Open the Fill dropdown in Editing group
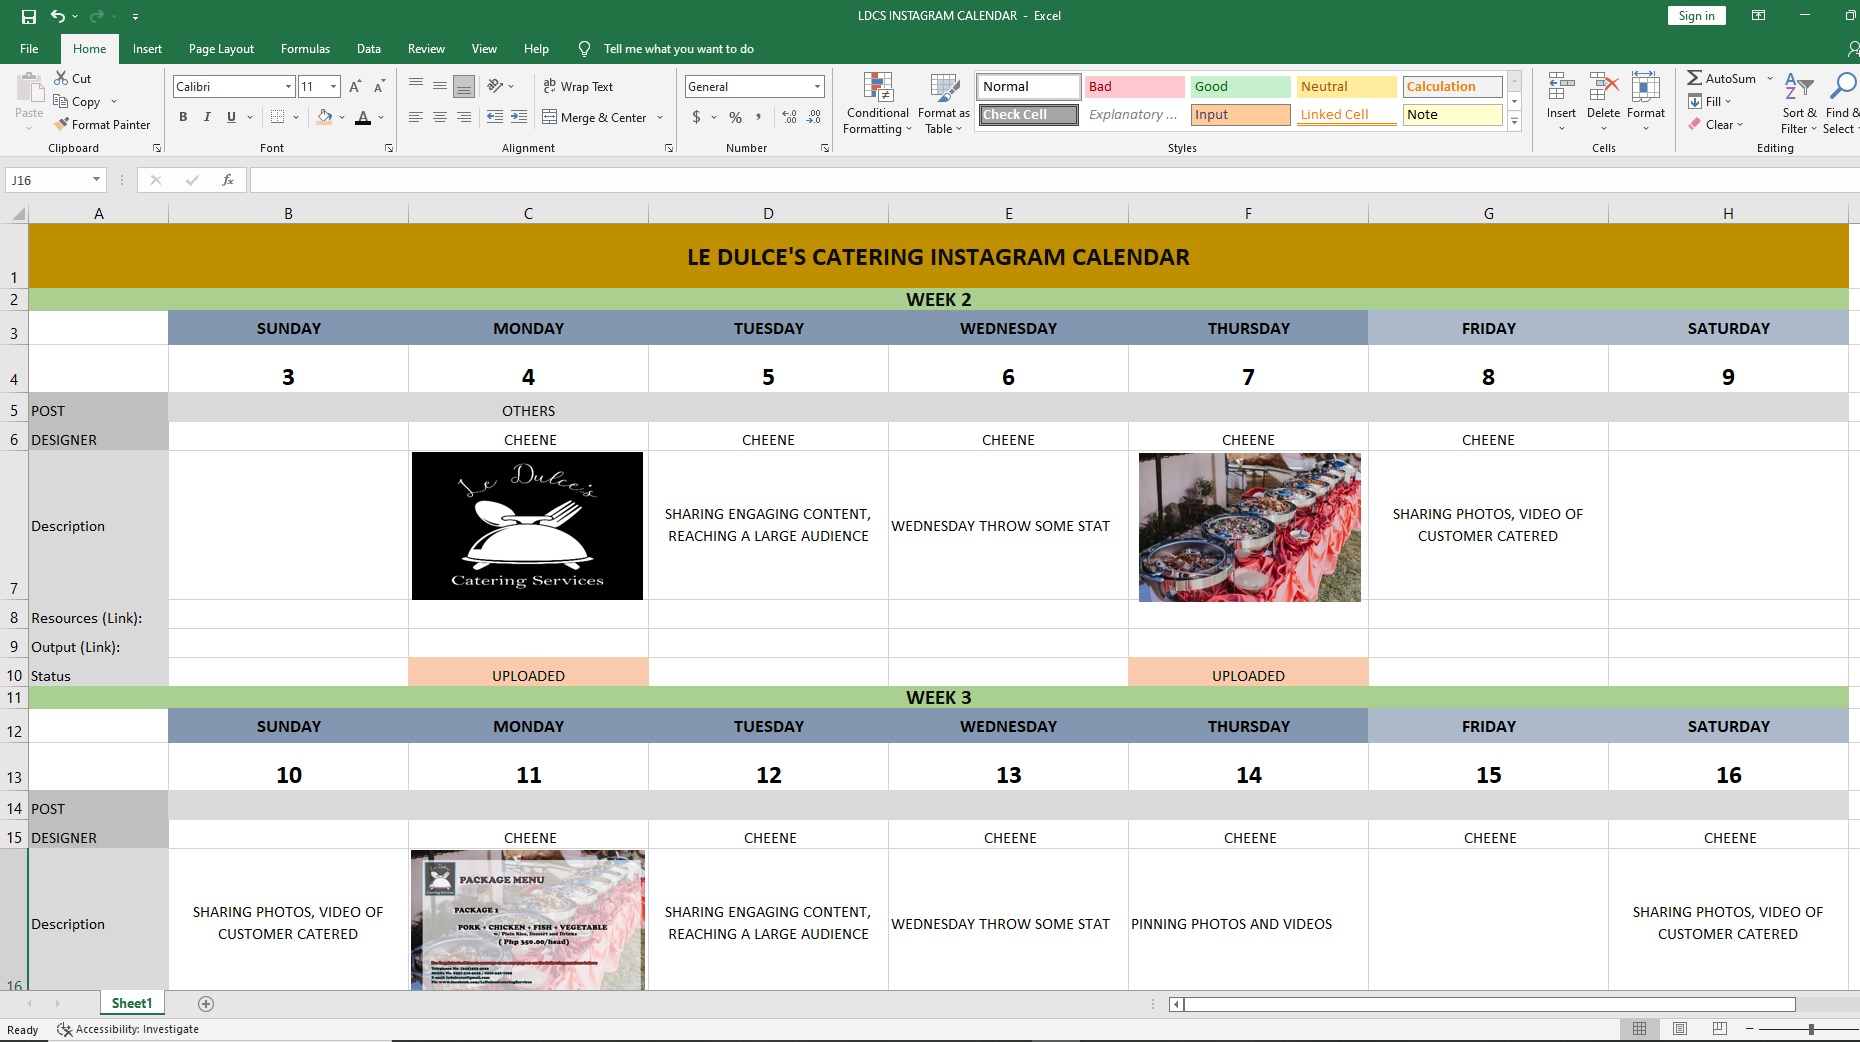This screenshot has height=1042, width=1860. (x=1709, y=101)
